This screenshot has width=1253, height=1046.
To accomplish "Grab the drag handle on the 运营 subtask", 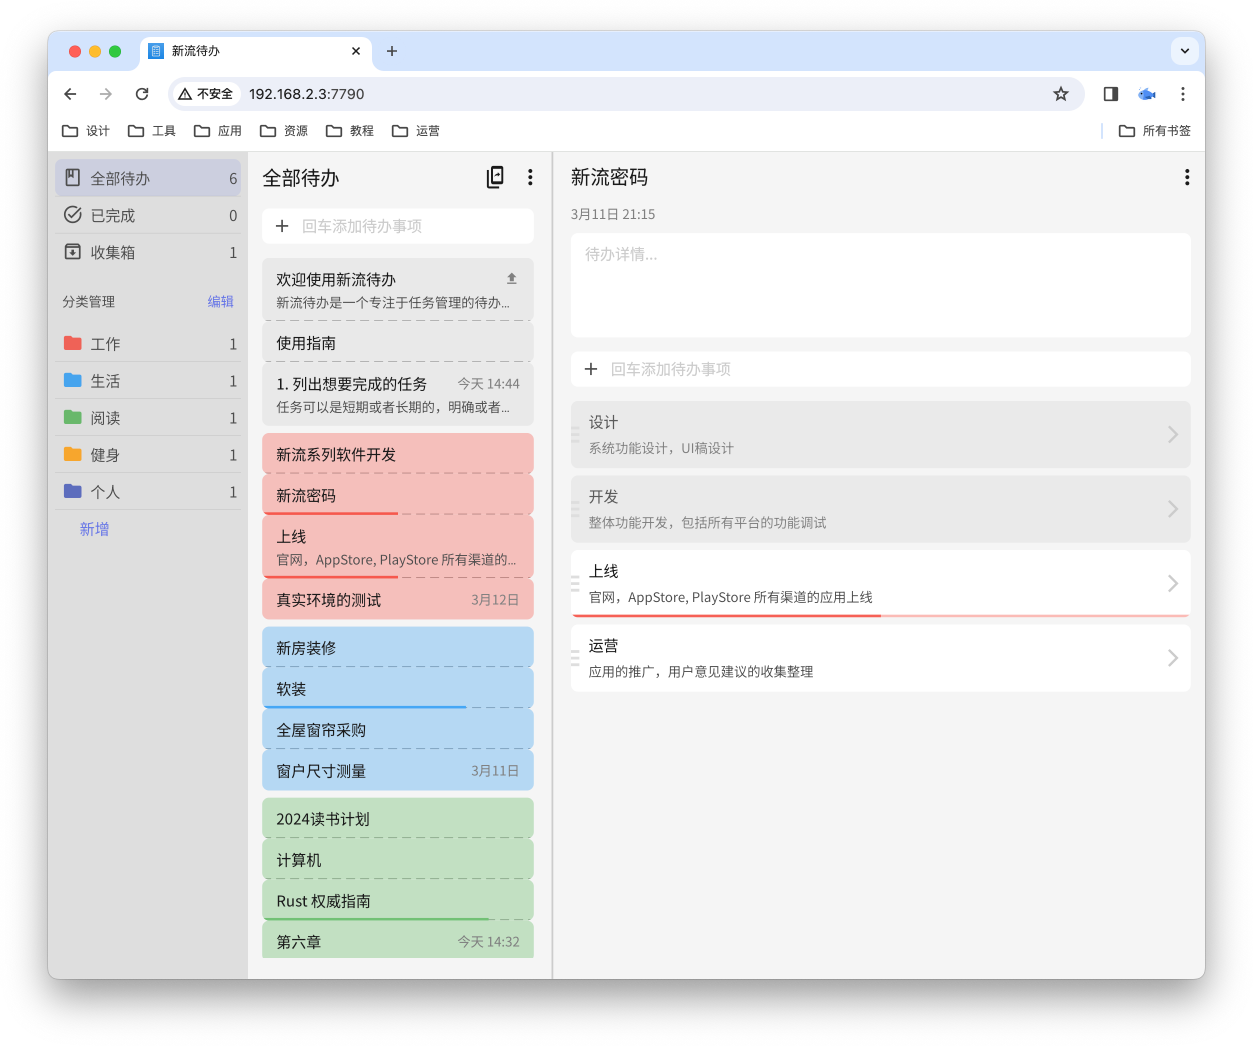I will [575, 658].
